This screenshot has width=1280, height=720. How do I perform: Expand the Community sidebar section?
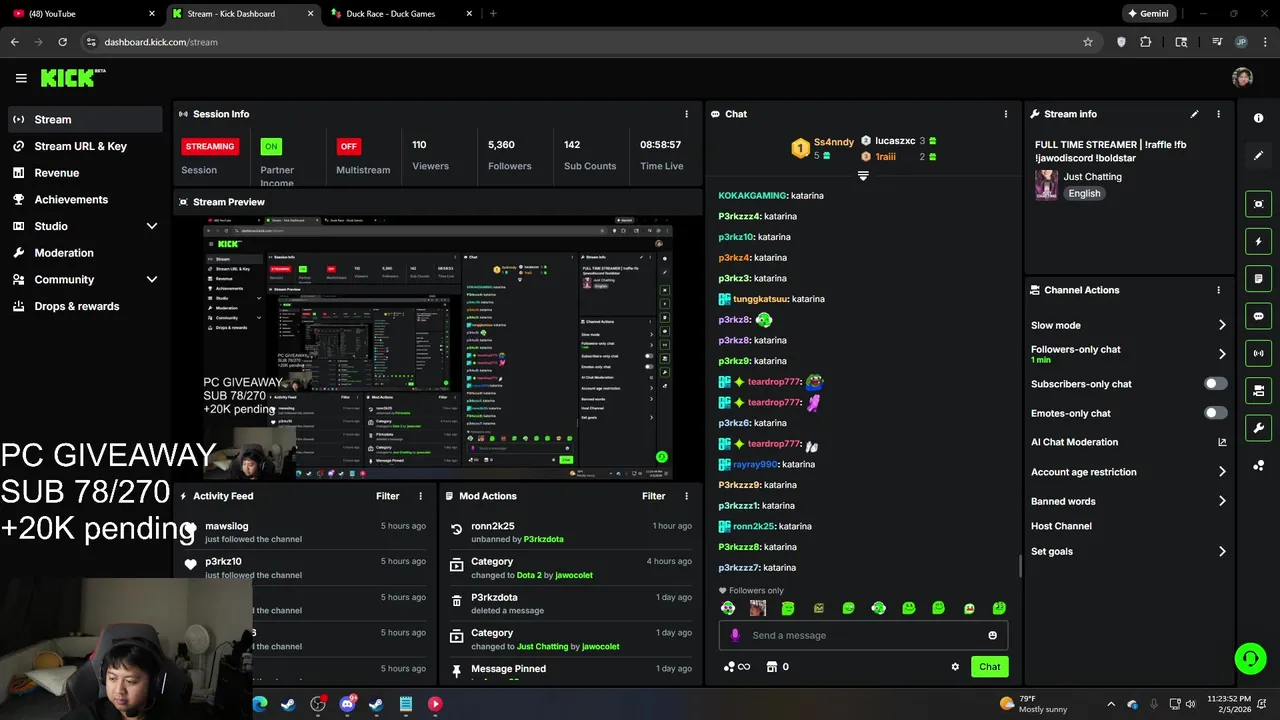click(152, 280)
